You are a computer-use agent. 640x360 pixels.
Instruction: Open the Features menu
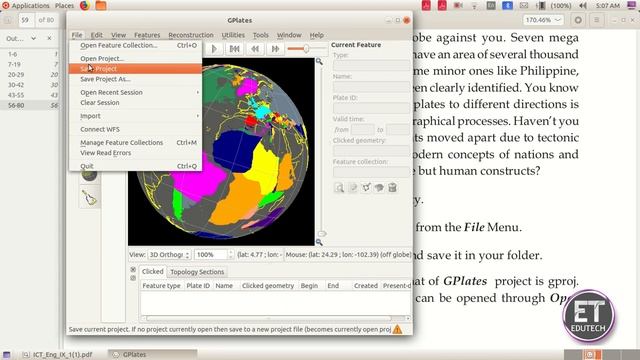pyautogui.click(x=147, y=35)
